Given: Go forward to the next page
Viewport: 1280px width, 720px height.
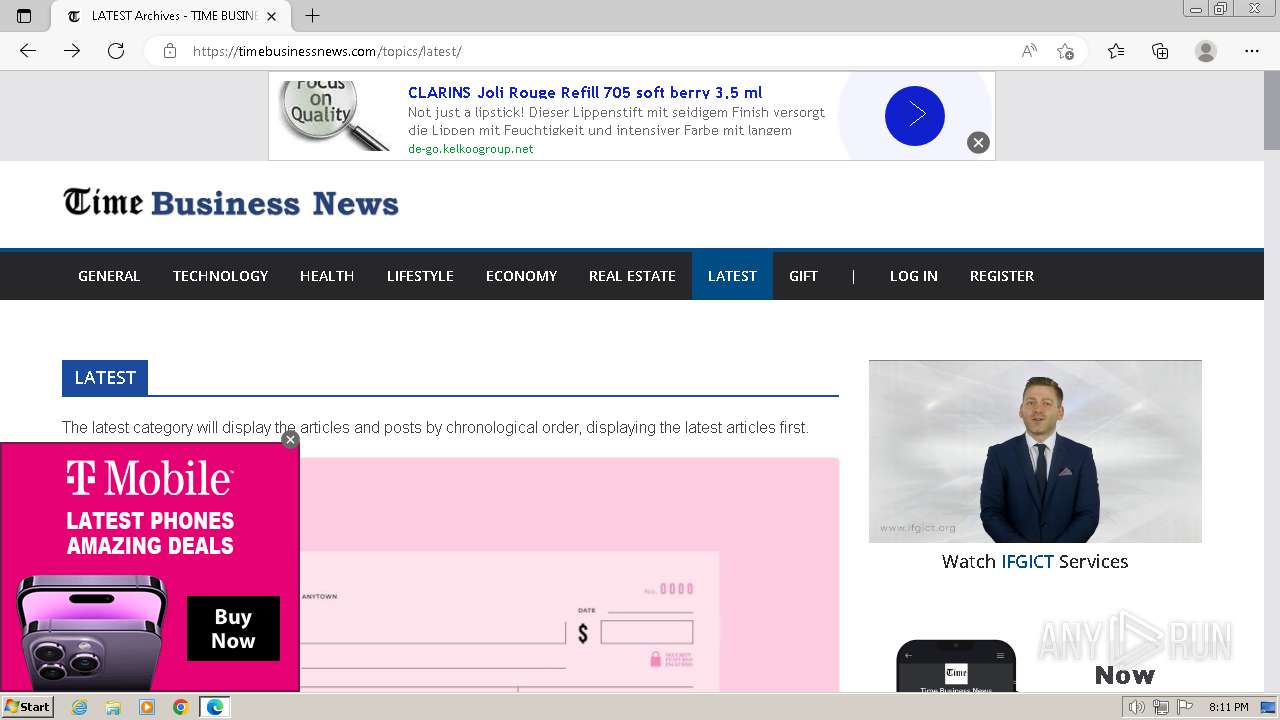Looking at the screenshot, I should coord(72,51).
